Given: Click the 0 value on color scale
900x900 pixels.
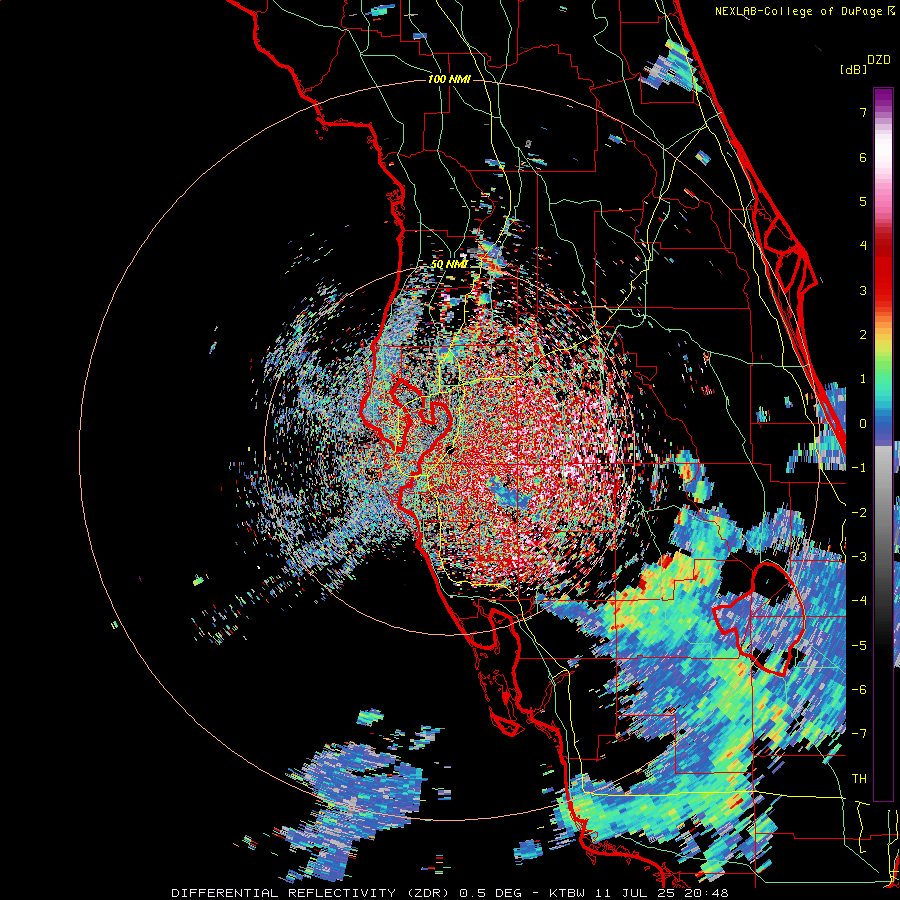Looking at the screenshot, I should click(x=863, y=424).
